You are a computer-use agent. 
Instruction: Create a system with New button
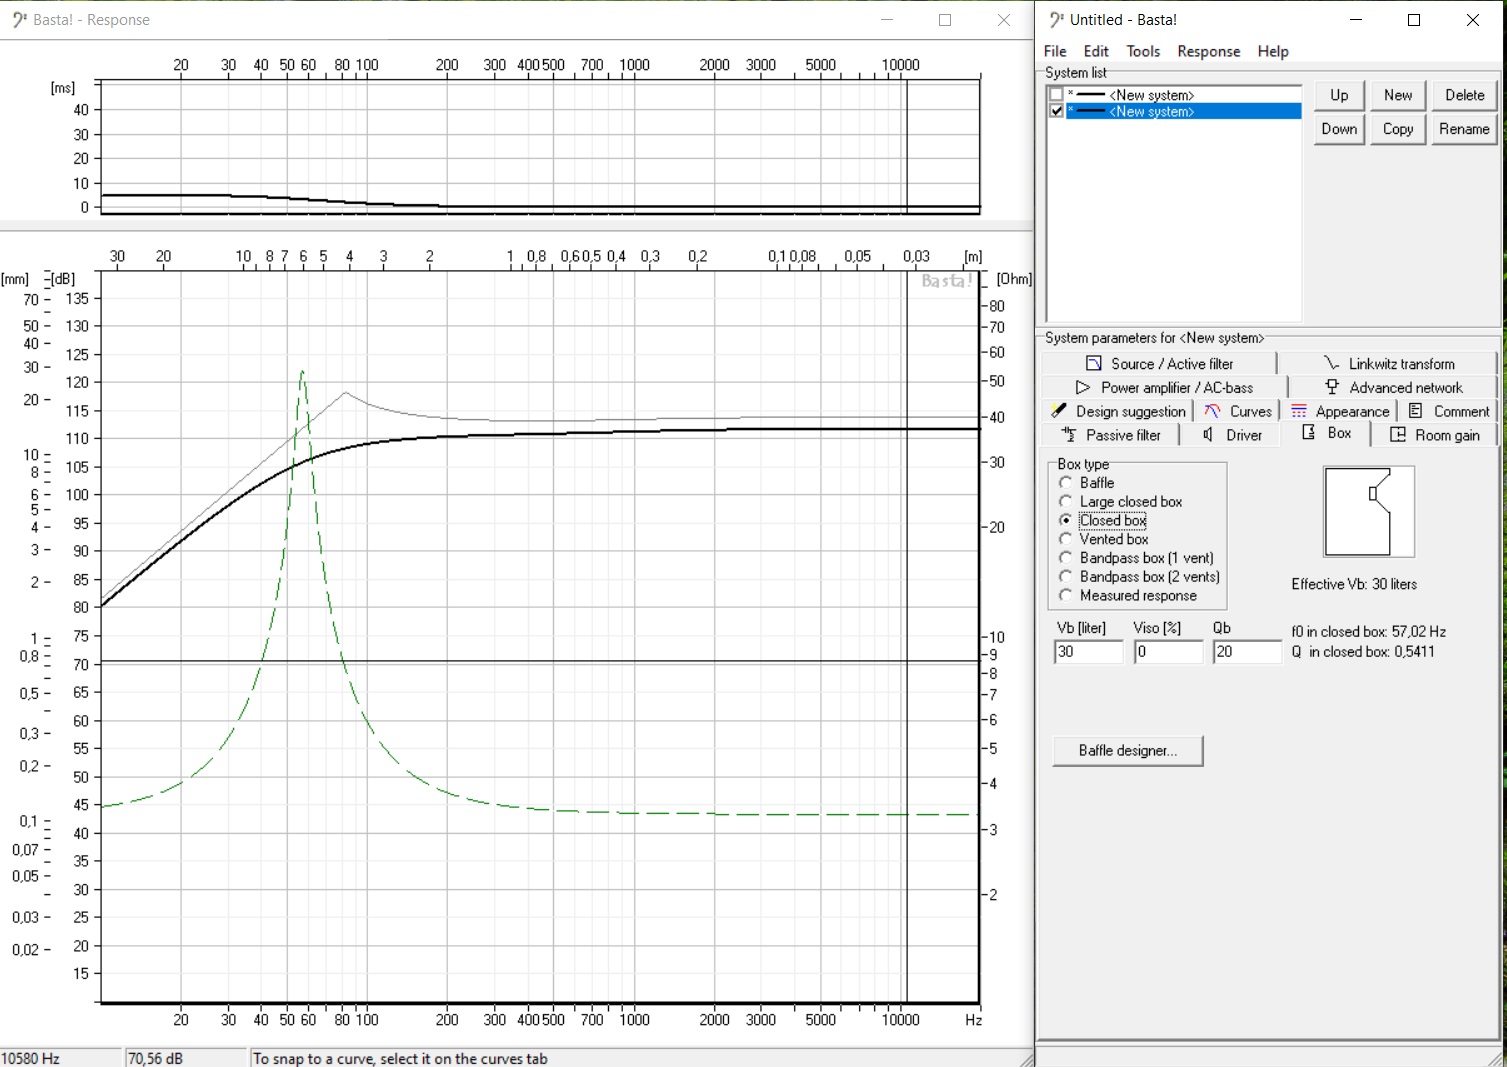pos(1398,95)
